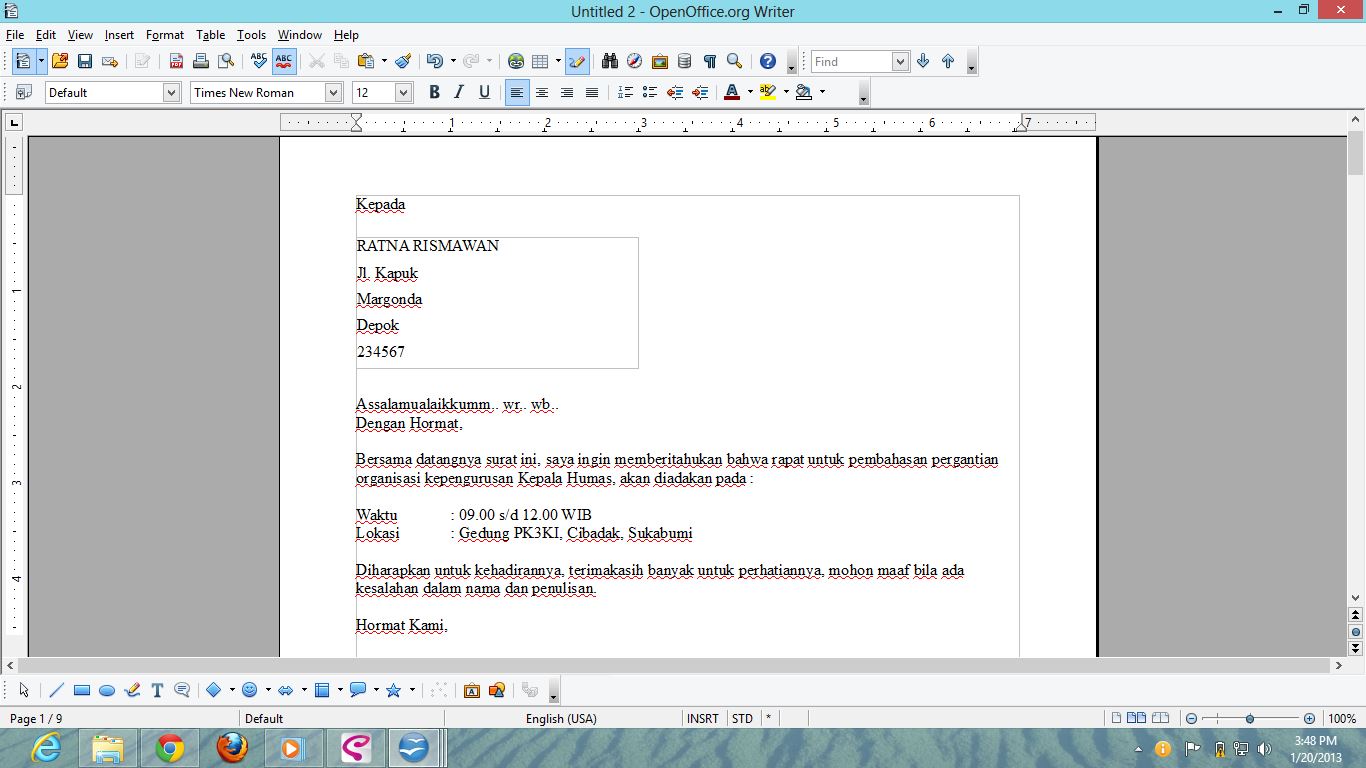Open Find & Replace
The image size is (1366, 768).
[x=609, y=61]
